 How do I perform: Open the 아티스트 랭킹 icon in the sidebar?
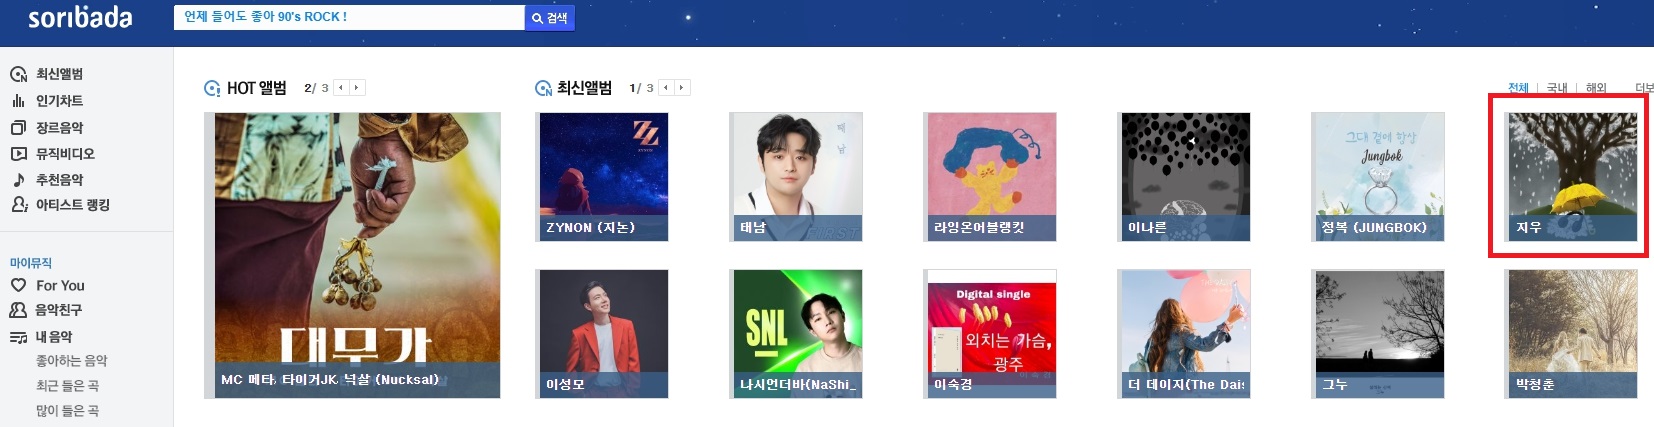click(18, 205)
